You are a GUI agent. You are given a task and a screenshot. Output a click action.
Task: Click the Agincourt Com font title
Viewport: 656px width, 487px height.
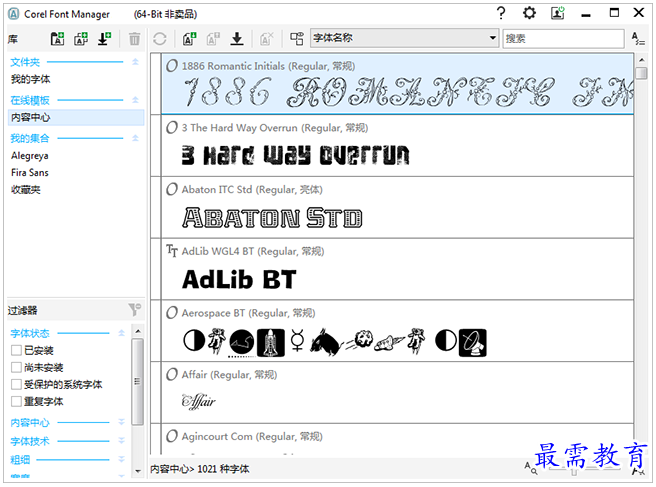point(252,436)
